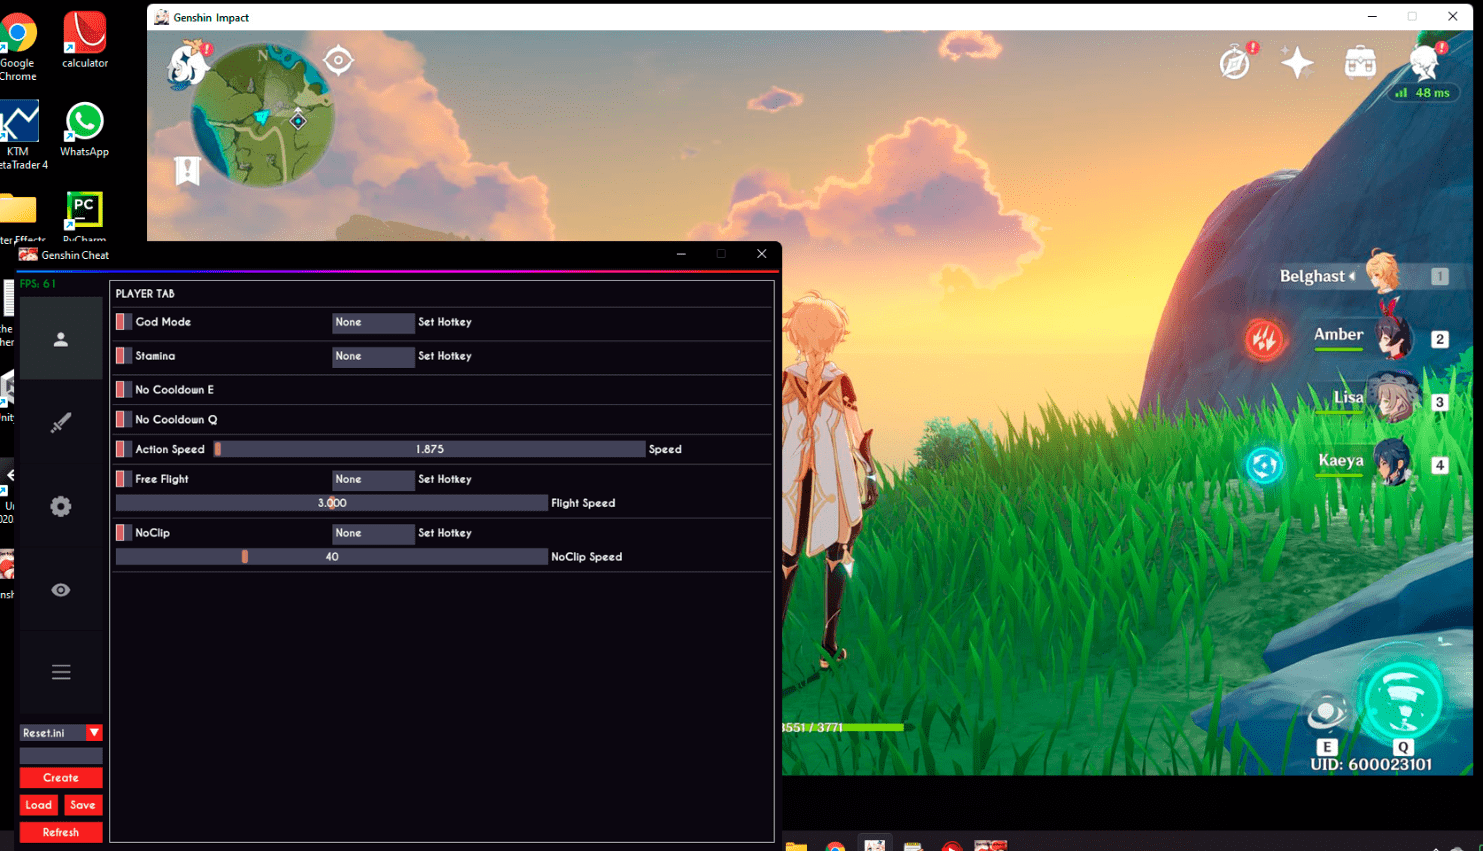Click Set Hotkey beside Free Flight
This screenshot has width=1483, height=851.
point(445,480)
